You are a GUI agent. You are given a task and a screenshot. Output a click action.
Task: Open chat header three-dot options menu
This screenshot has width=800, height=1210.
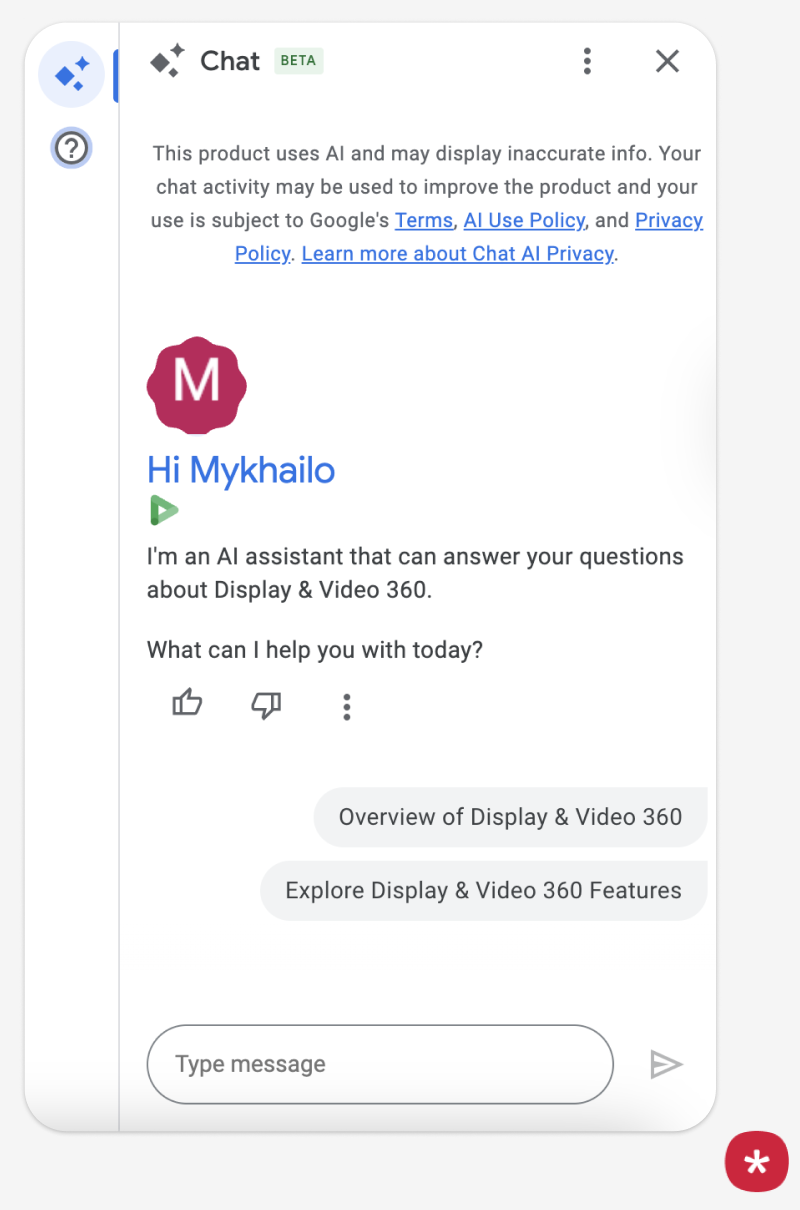pos(587,61)
